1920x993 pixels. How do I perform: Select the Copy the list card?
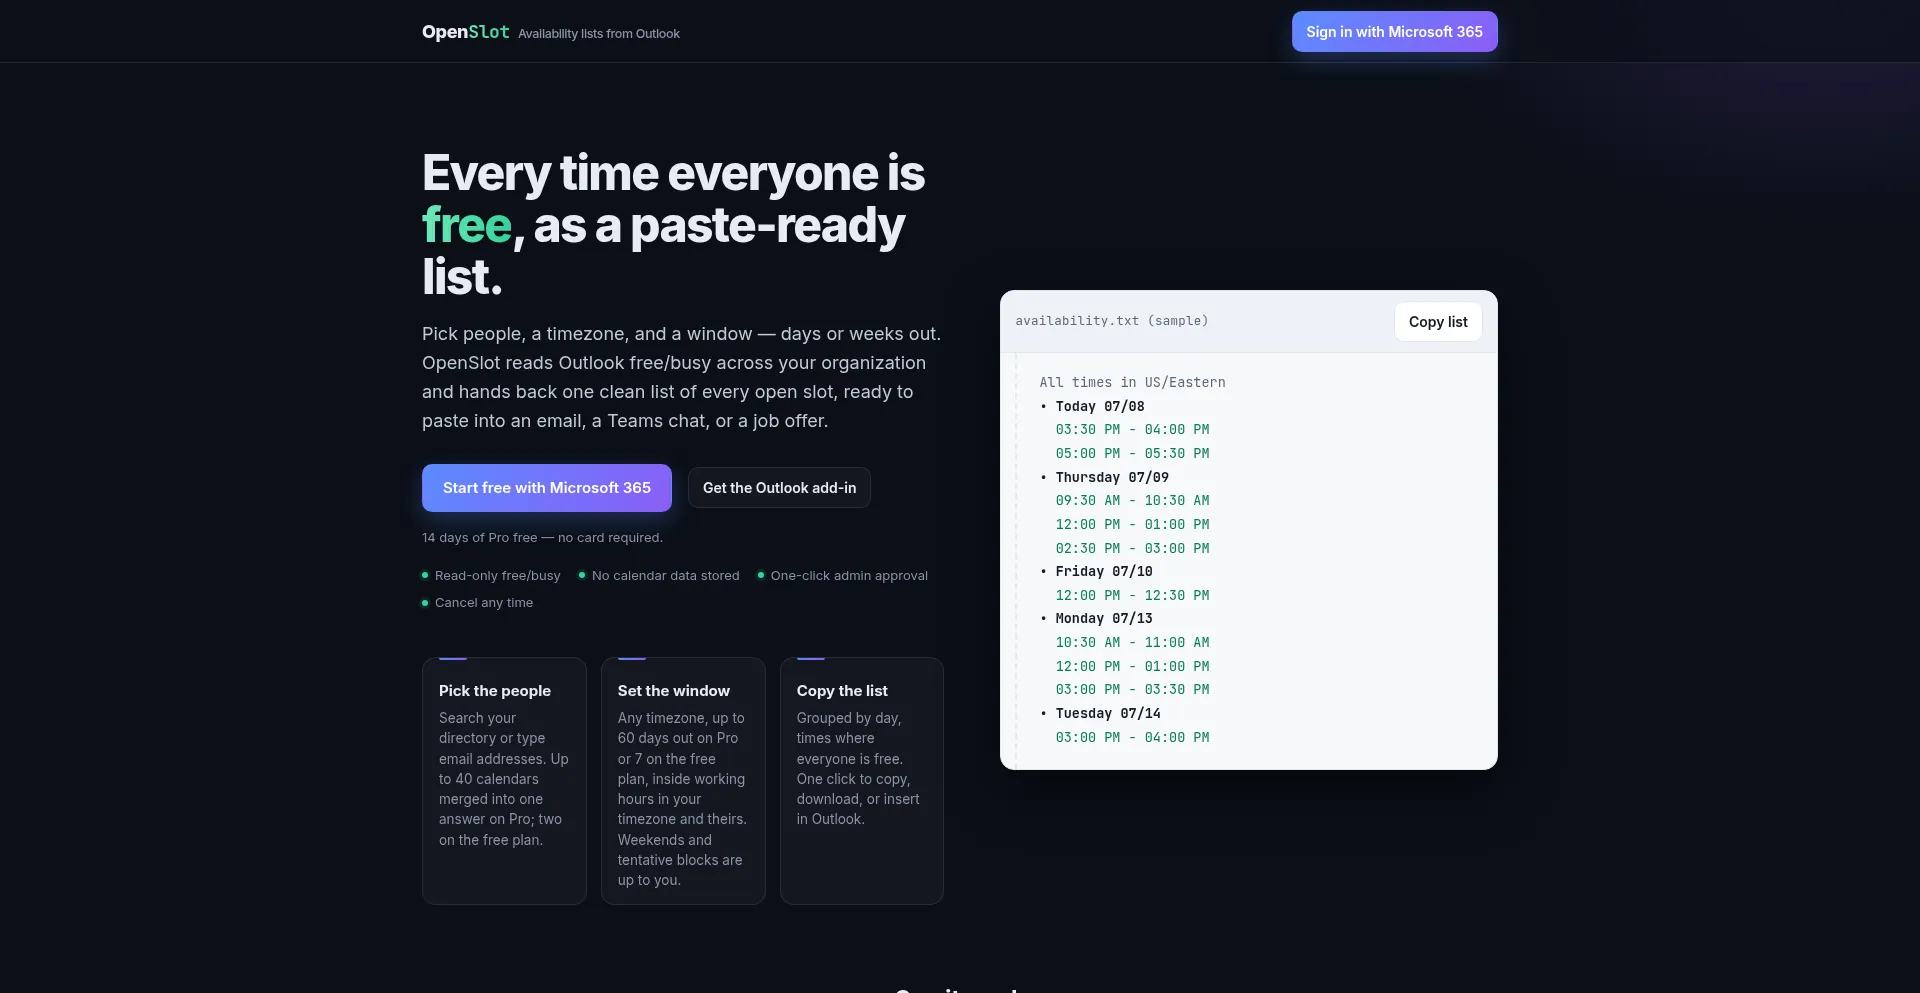pyautogui.click(x=862, y=781)
